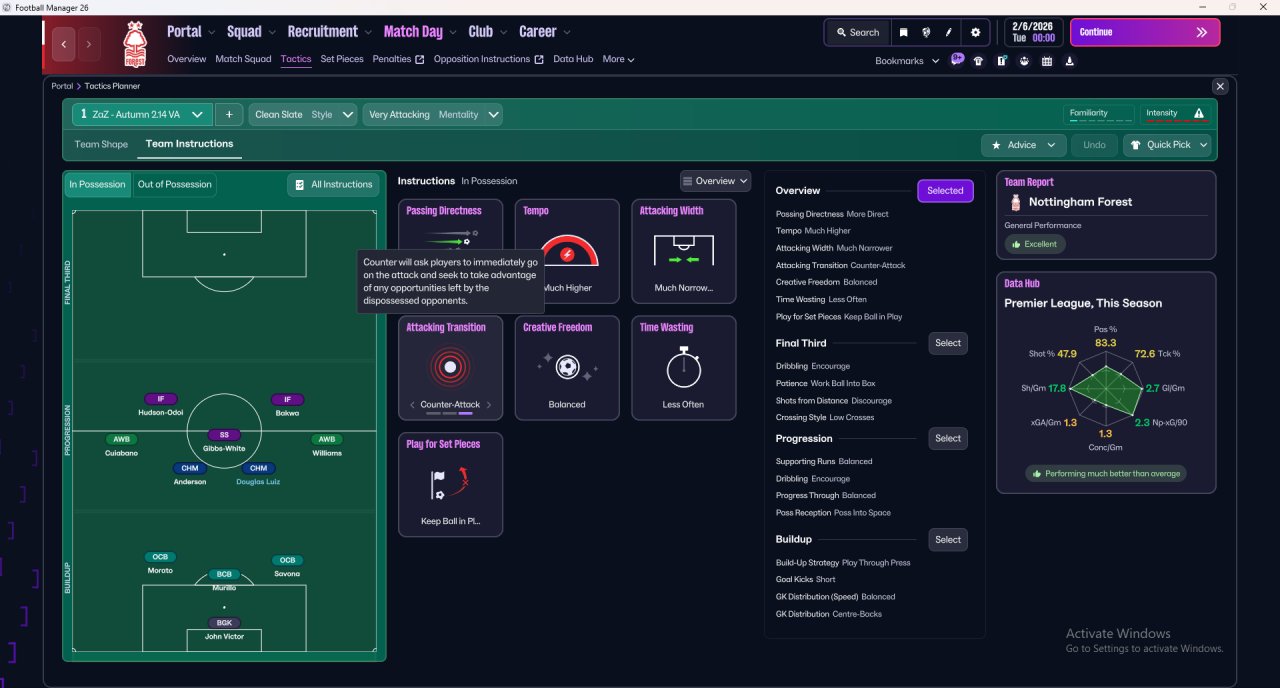1280x688 pixels.
Task: Open the Match Day menu
Action: (420, 32)
